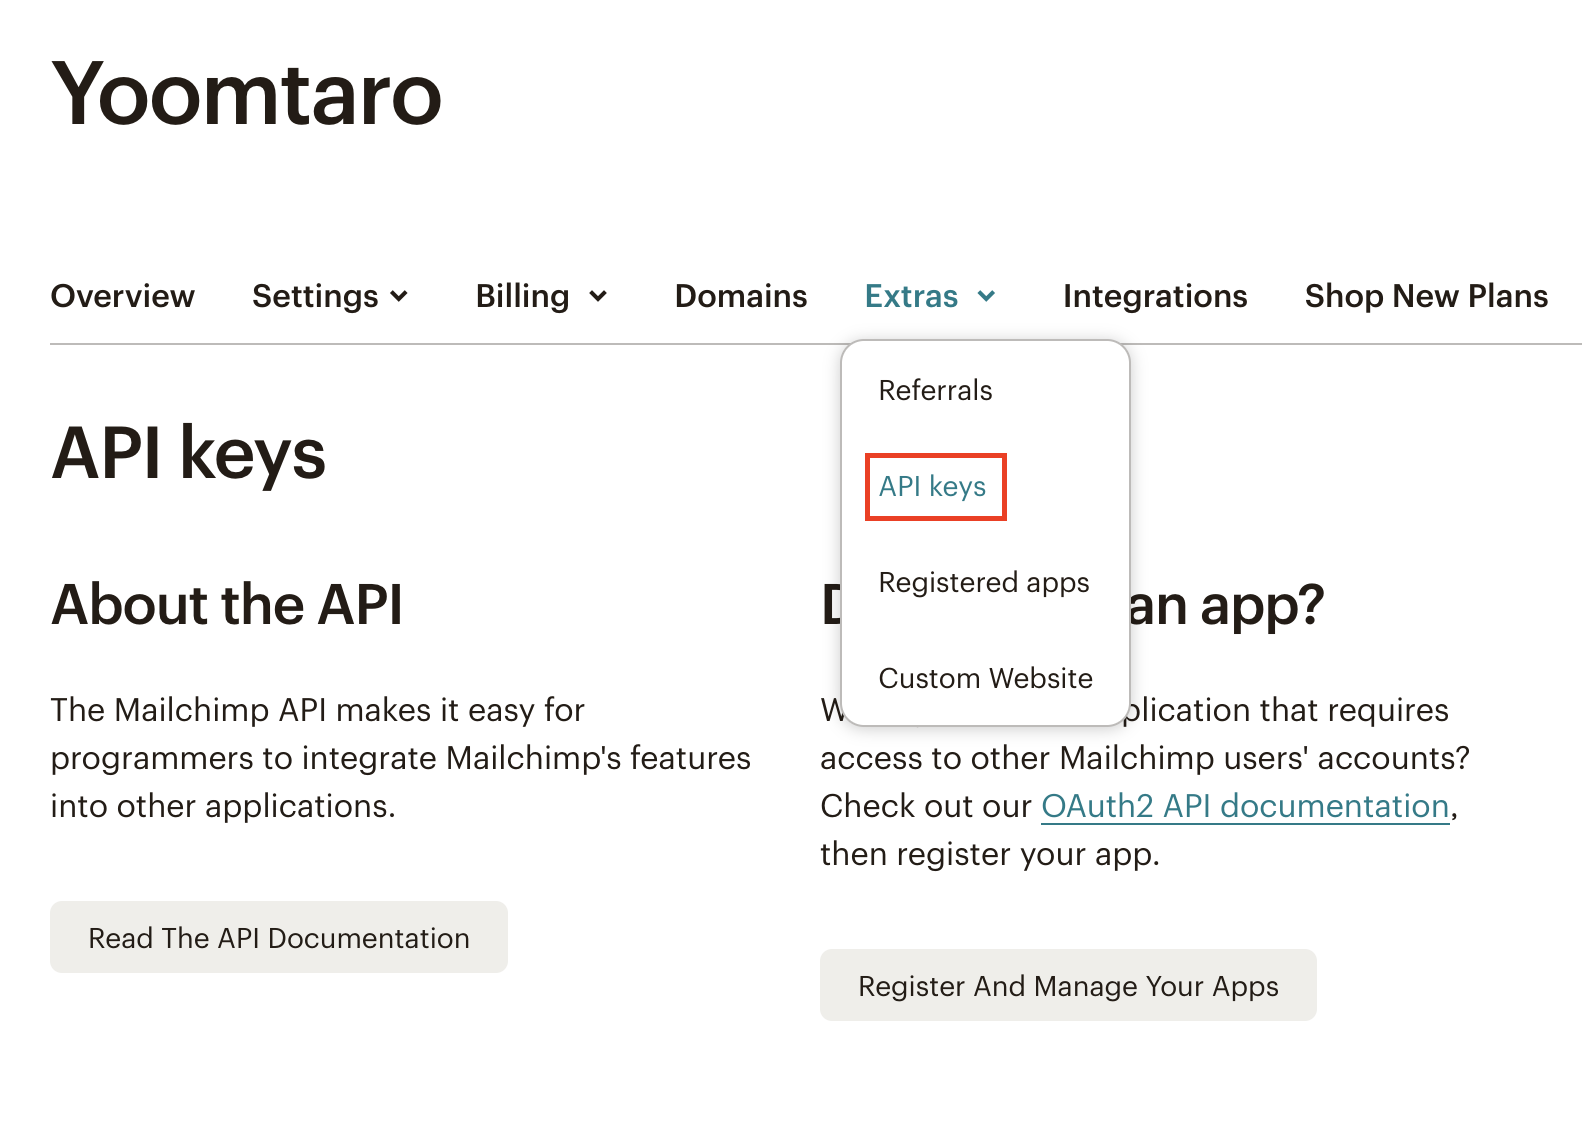Go to the Domains tab

741,296
